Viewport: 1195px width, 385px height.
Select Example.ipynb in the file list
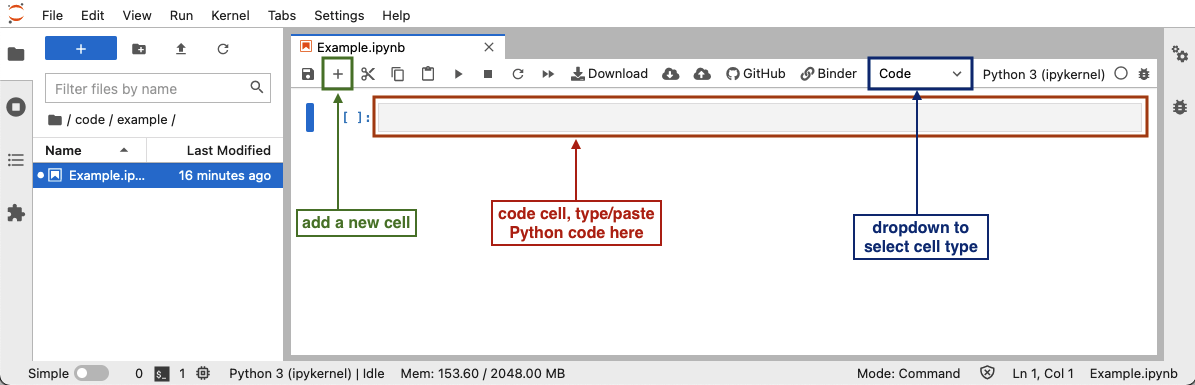(158, 175)
